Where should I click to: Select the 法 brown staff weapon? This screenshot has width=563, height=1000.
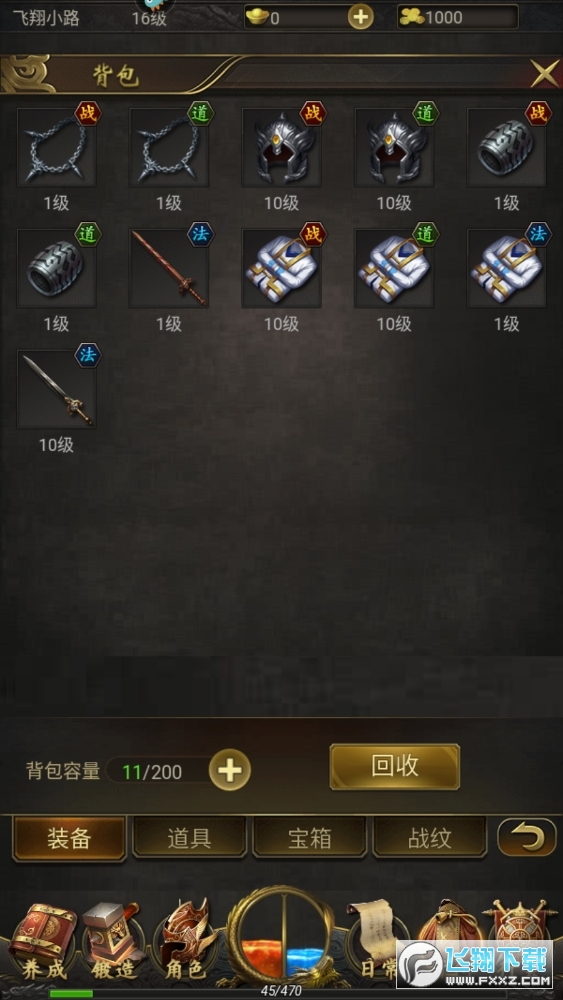169,268
